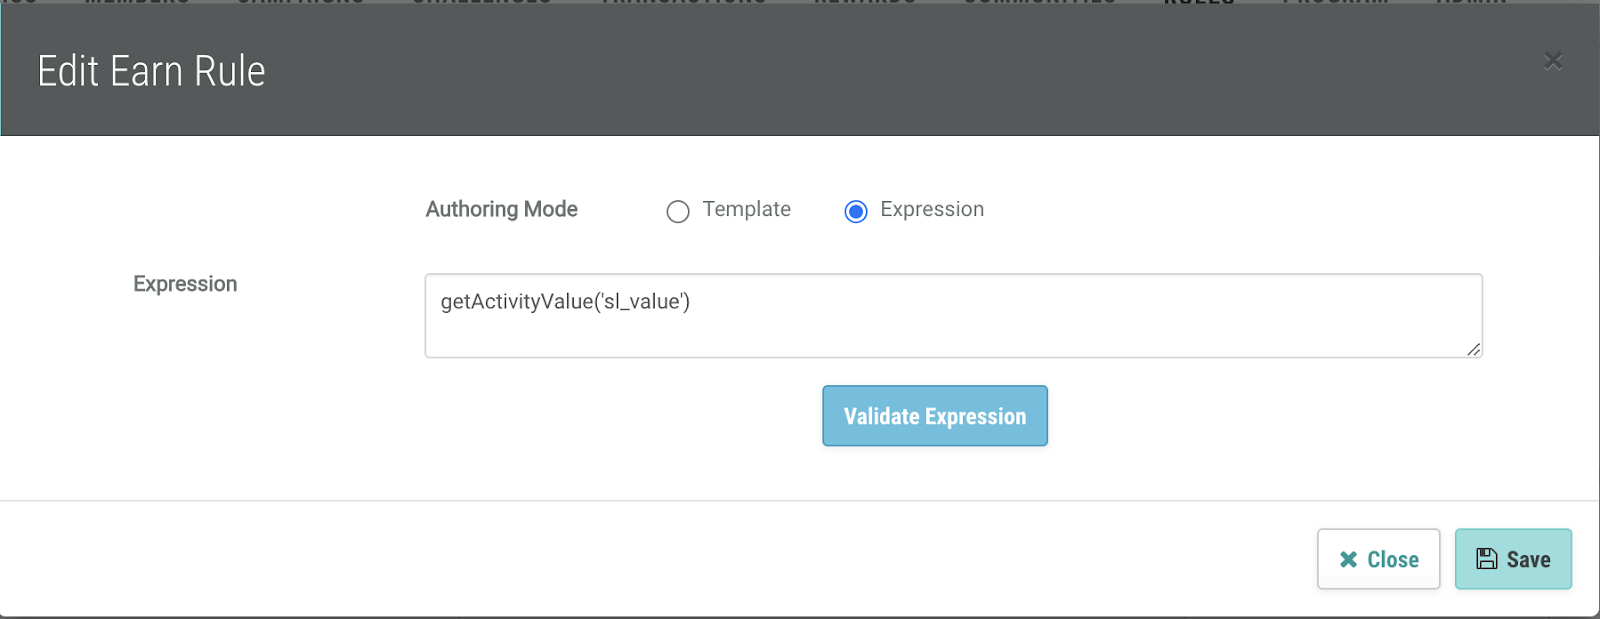Dismiss the Edit Earn Rule dialog via the header X
Image resolution: width=1600 pixels, height=619 pixels.
1553,61
